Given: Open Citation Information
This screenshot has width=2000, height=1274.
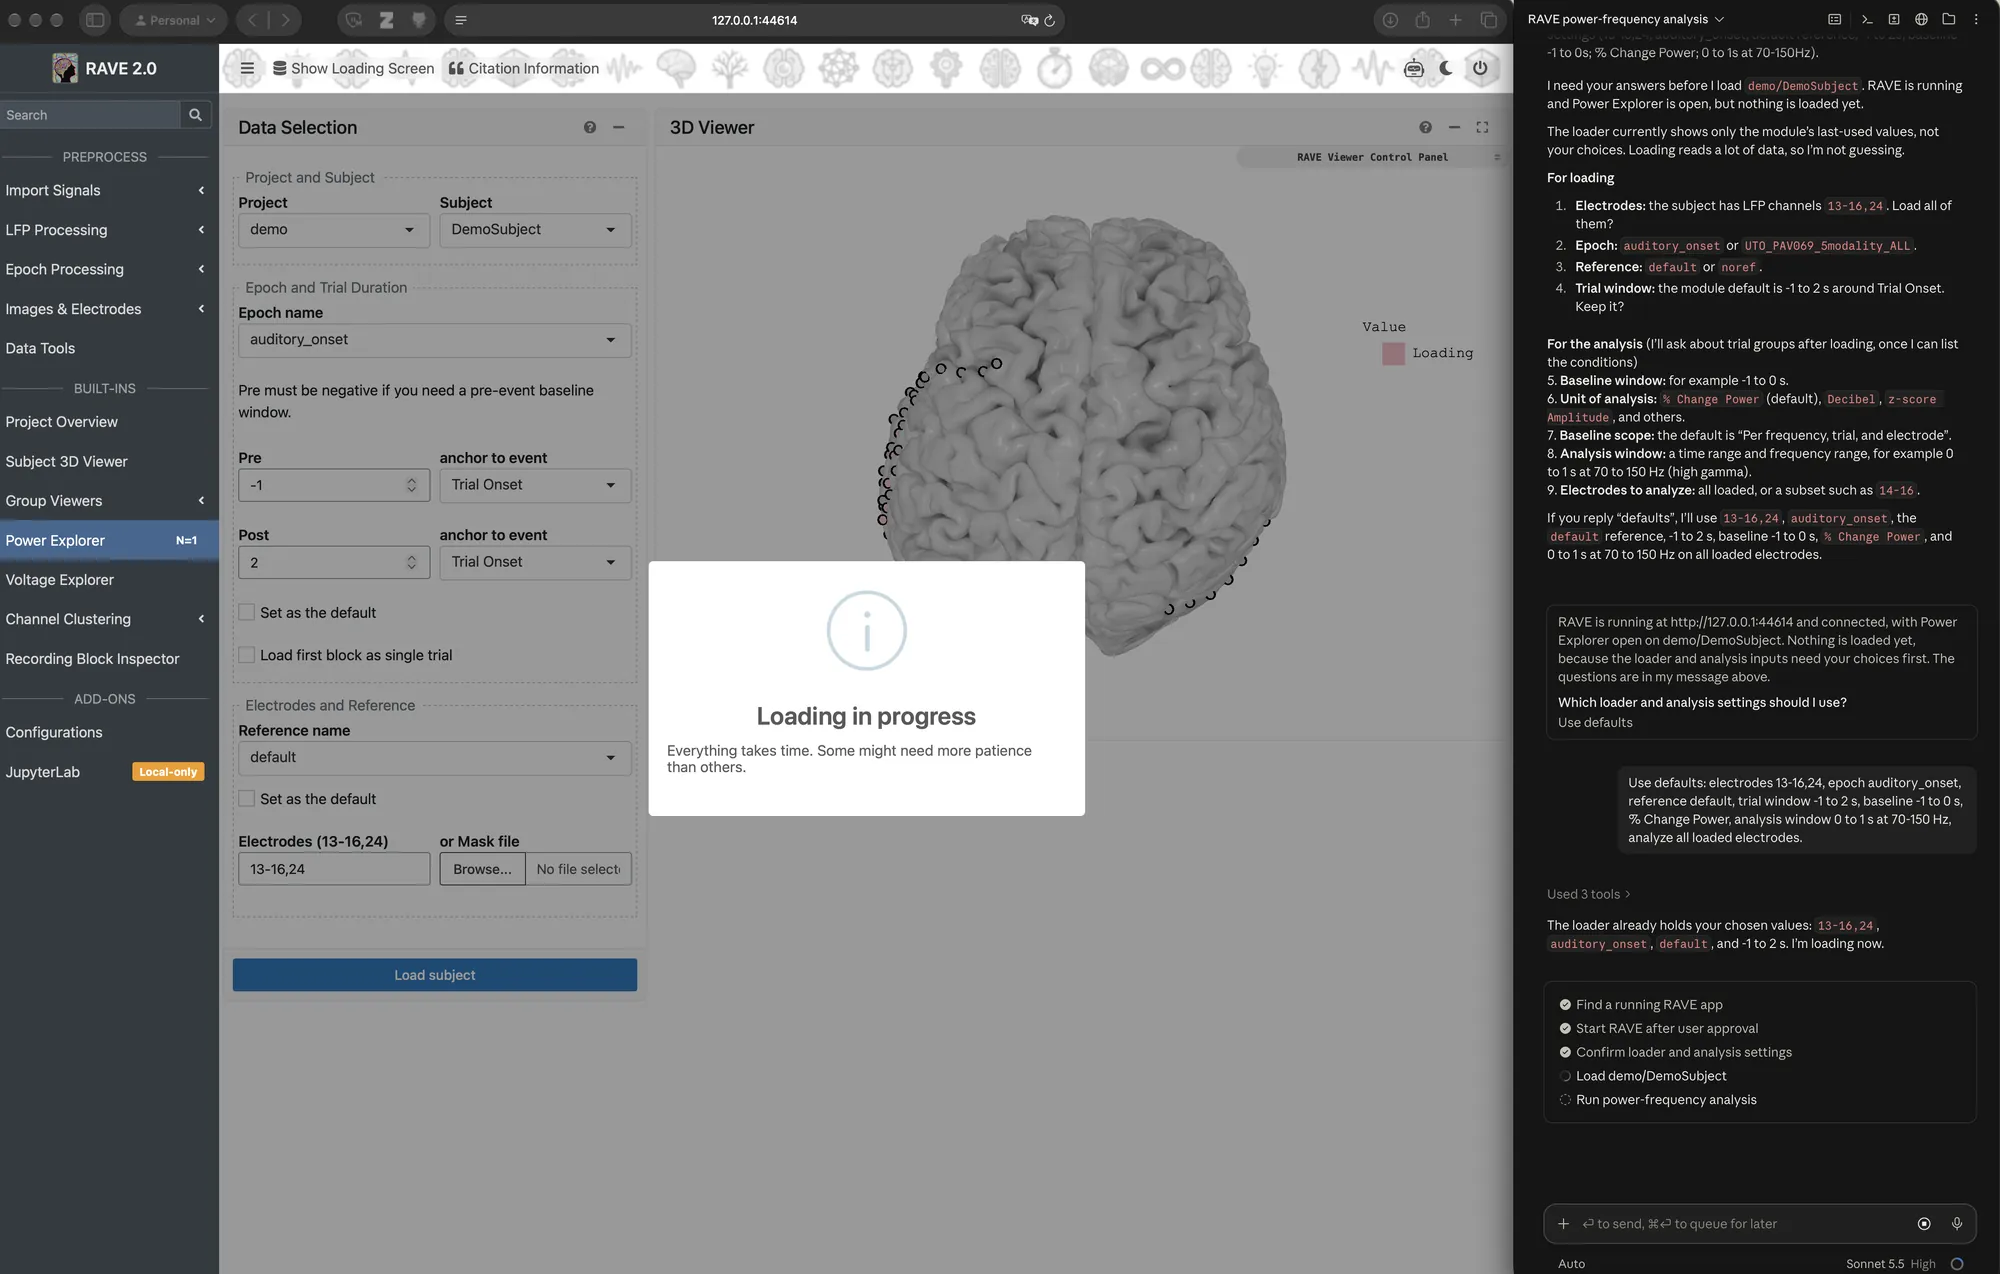Looking at the screenshot, I should pos(523,68).
